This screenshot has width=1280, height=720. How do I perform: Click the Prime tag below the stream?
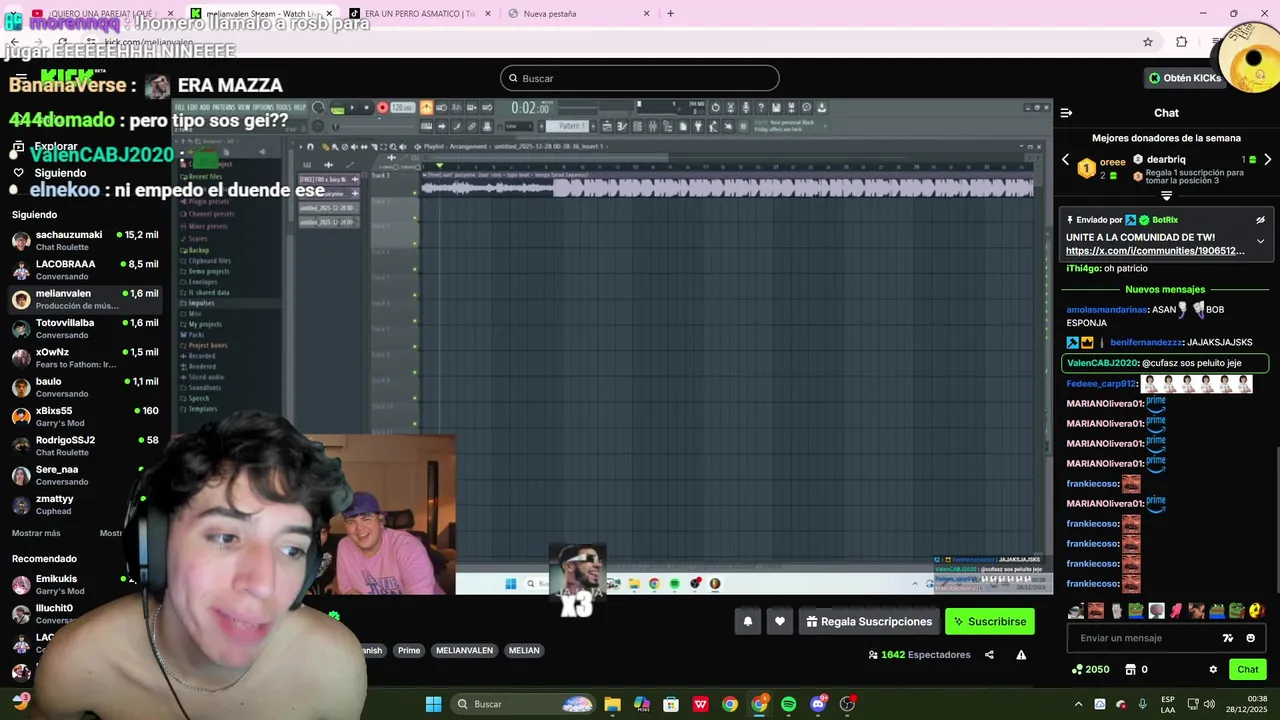[x=409, y=650]
